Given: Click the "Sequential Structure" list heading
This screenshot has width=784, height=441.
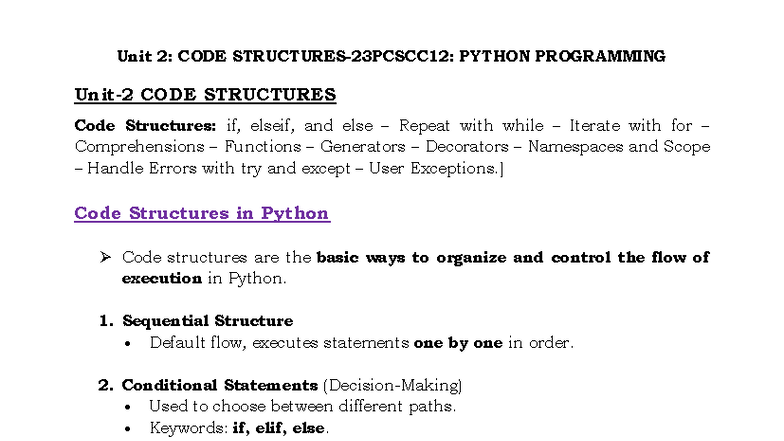Looking at the screenshot, I should tap(207, 321).
